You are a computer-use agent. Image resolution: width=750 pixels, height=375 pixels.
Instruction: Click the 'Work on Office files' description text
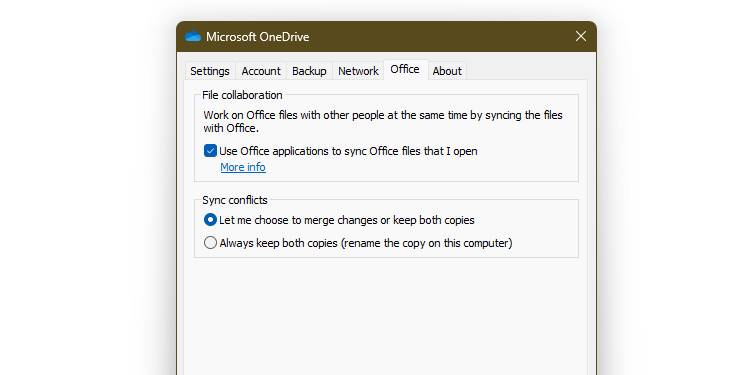pos(383,121)
